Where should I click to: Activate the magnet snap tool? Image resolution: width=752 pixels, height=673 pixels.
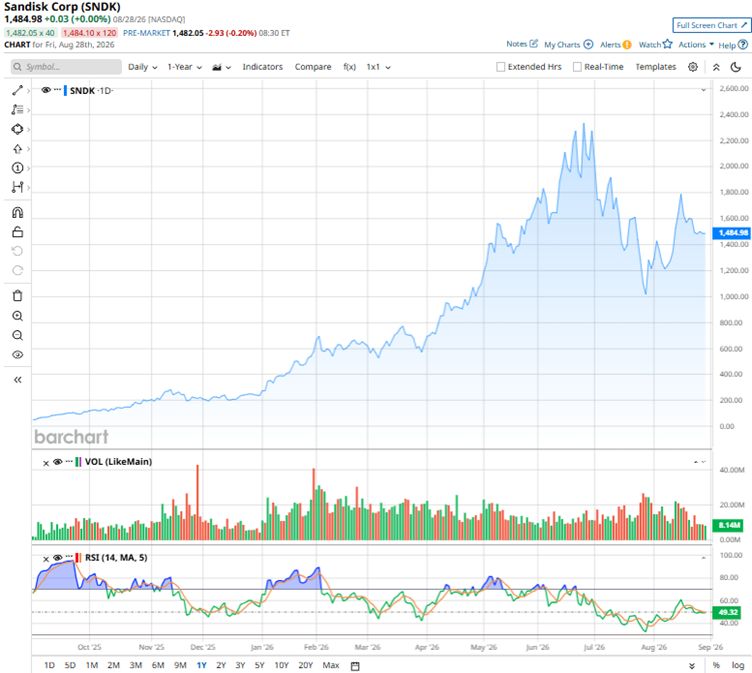pyautogui.click(x=17, y=213)
